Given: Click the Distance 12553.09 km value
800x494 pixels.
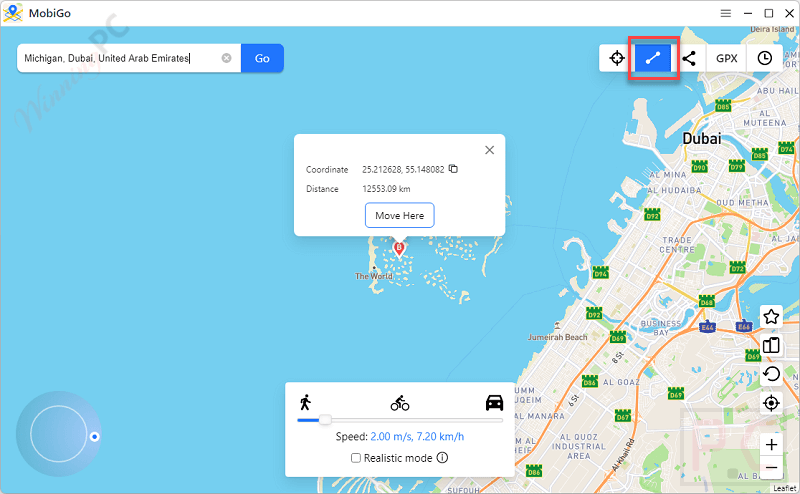Looking at the screenshot, I should click(386, 189).
